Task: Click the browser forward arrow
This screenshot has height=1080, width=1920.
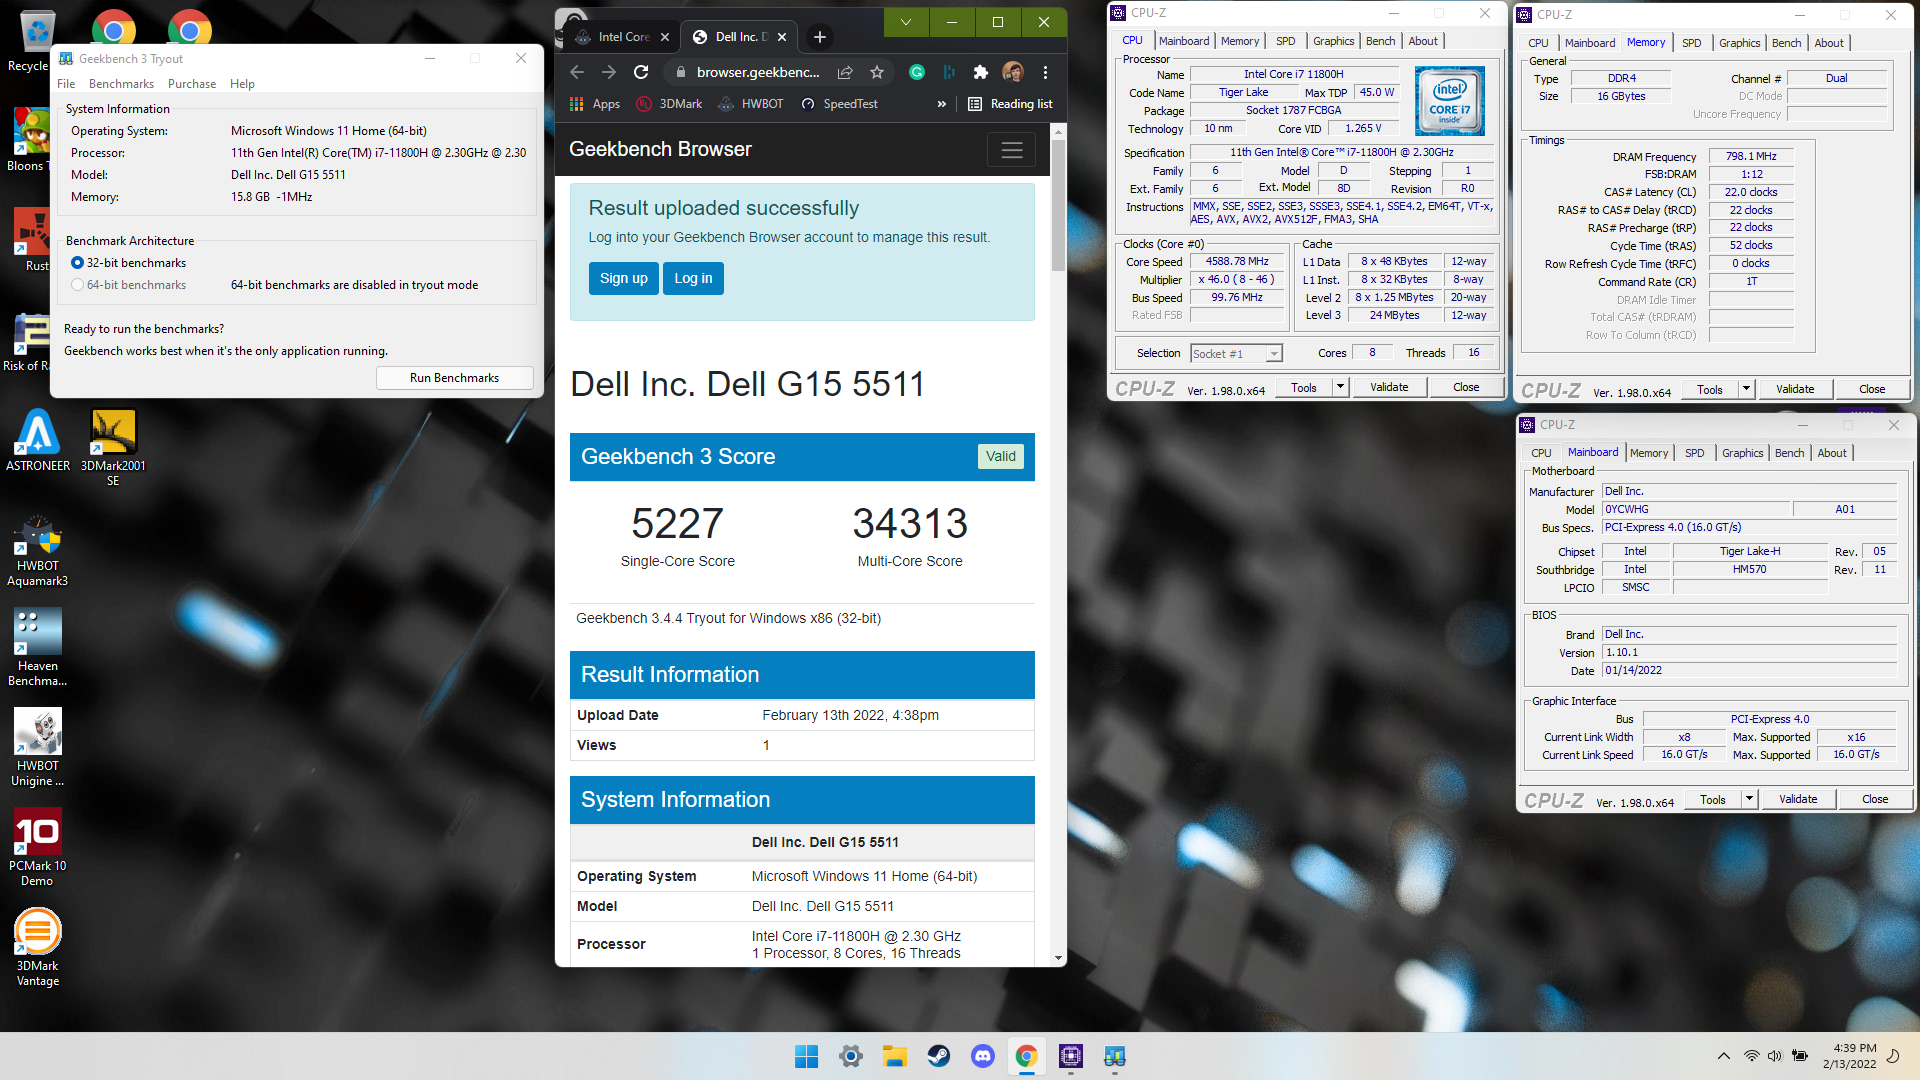Action: (609, 72)
